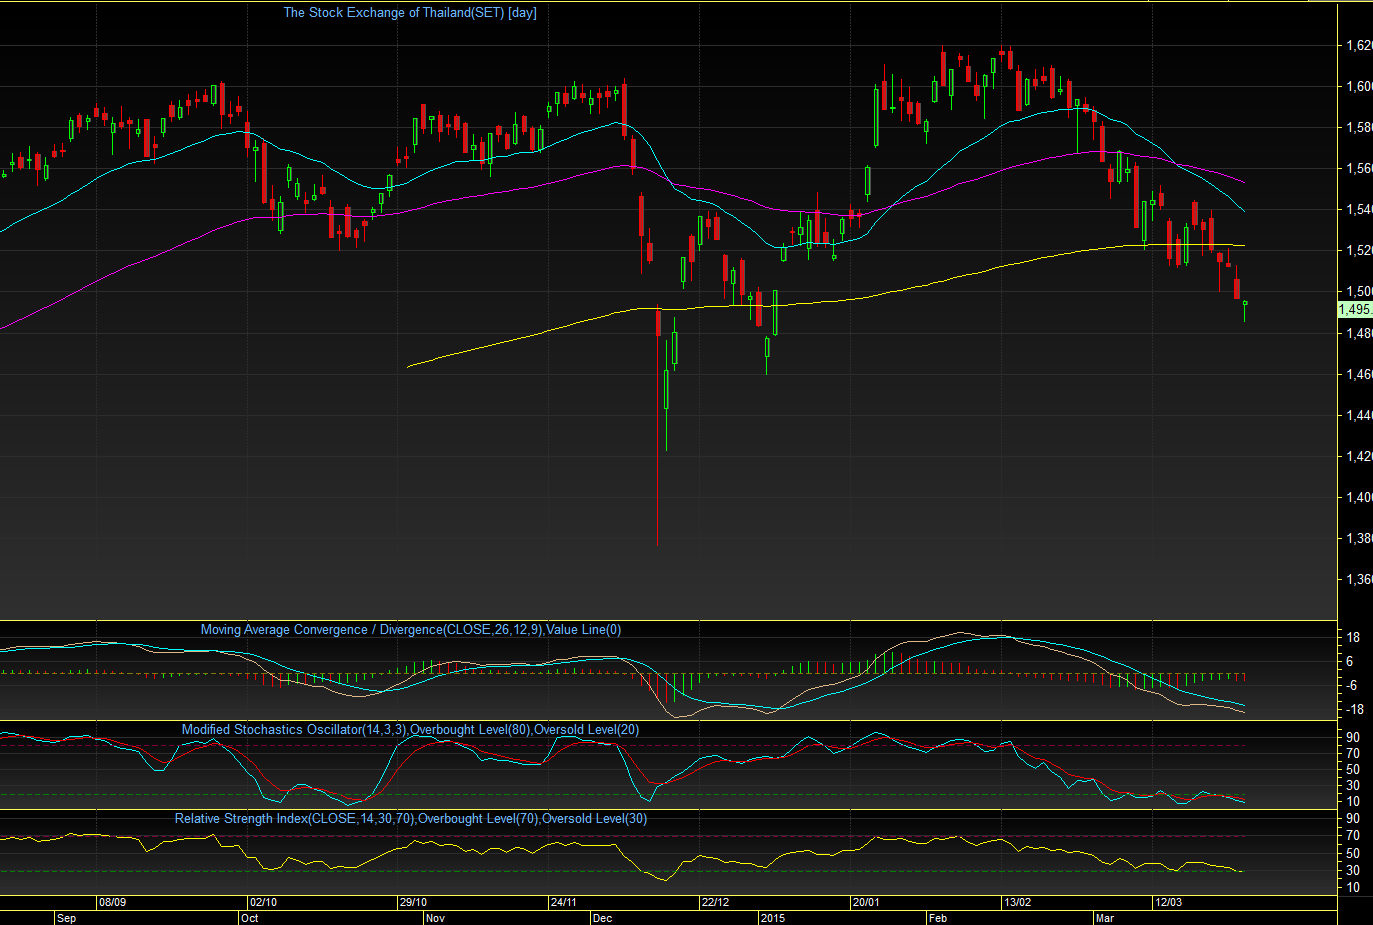Select the 20/01 date label on the time axis

[866, 902]
